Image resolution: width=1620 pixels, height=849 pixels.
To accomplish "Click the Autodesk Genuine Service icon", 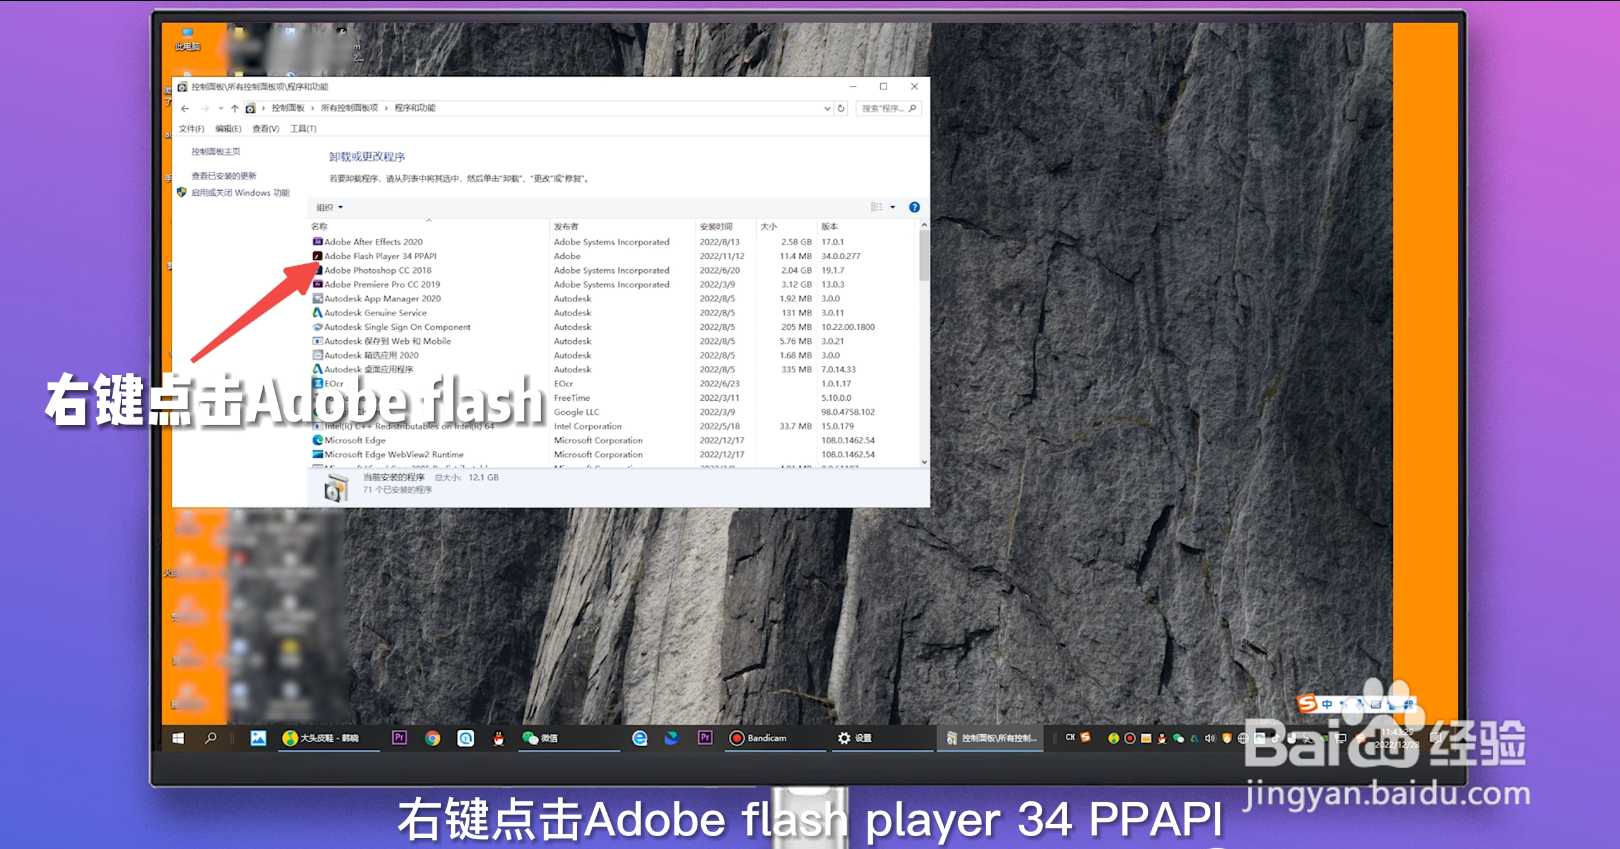I will (x=318, y=313).
